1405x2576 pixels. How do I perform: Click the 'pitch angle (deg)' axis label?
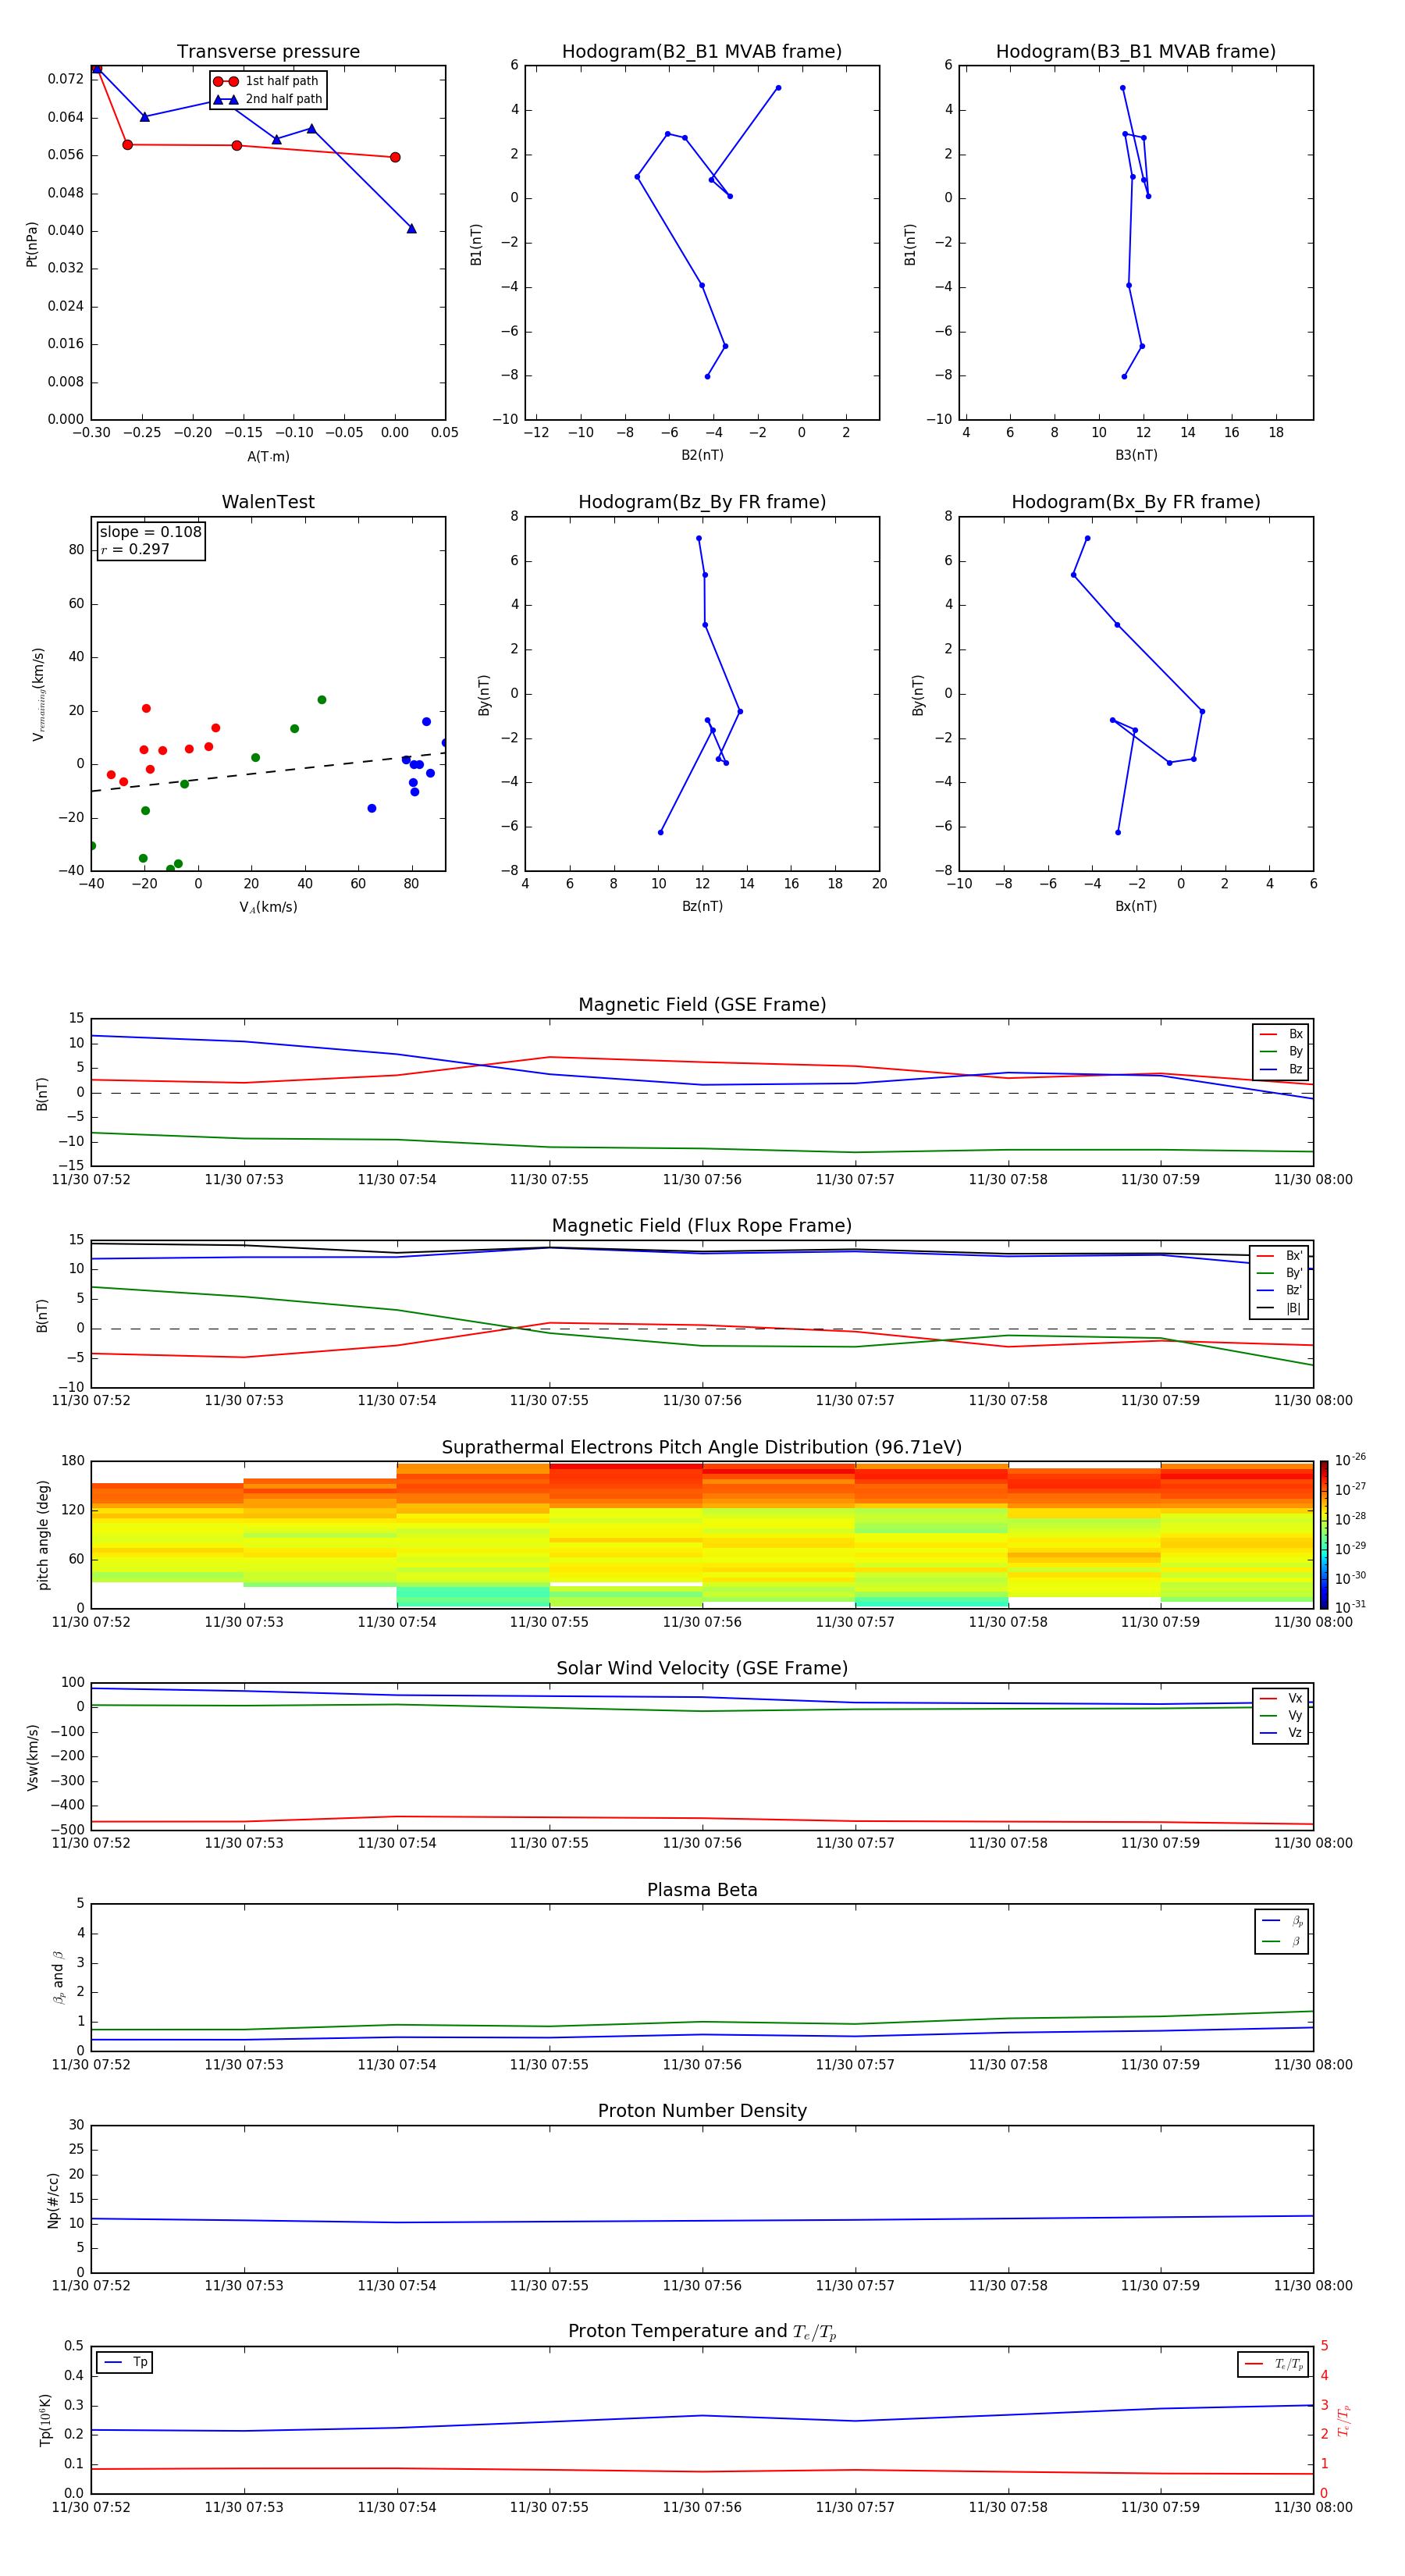43,1534
